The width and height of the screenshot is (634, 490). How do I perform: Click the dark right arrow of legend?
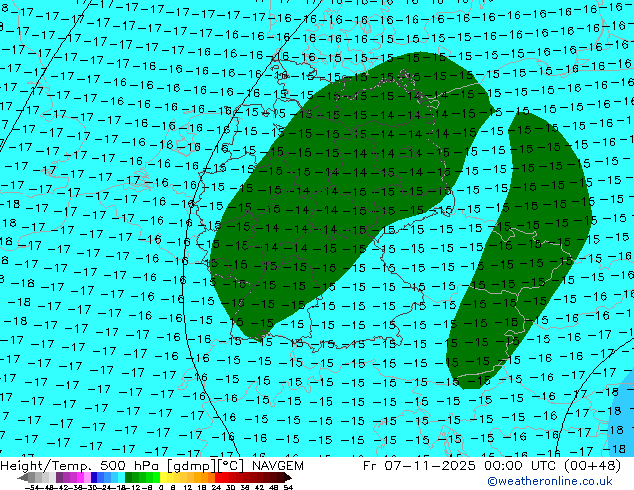(288, 477)
